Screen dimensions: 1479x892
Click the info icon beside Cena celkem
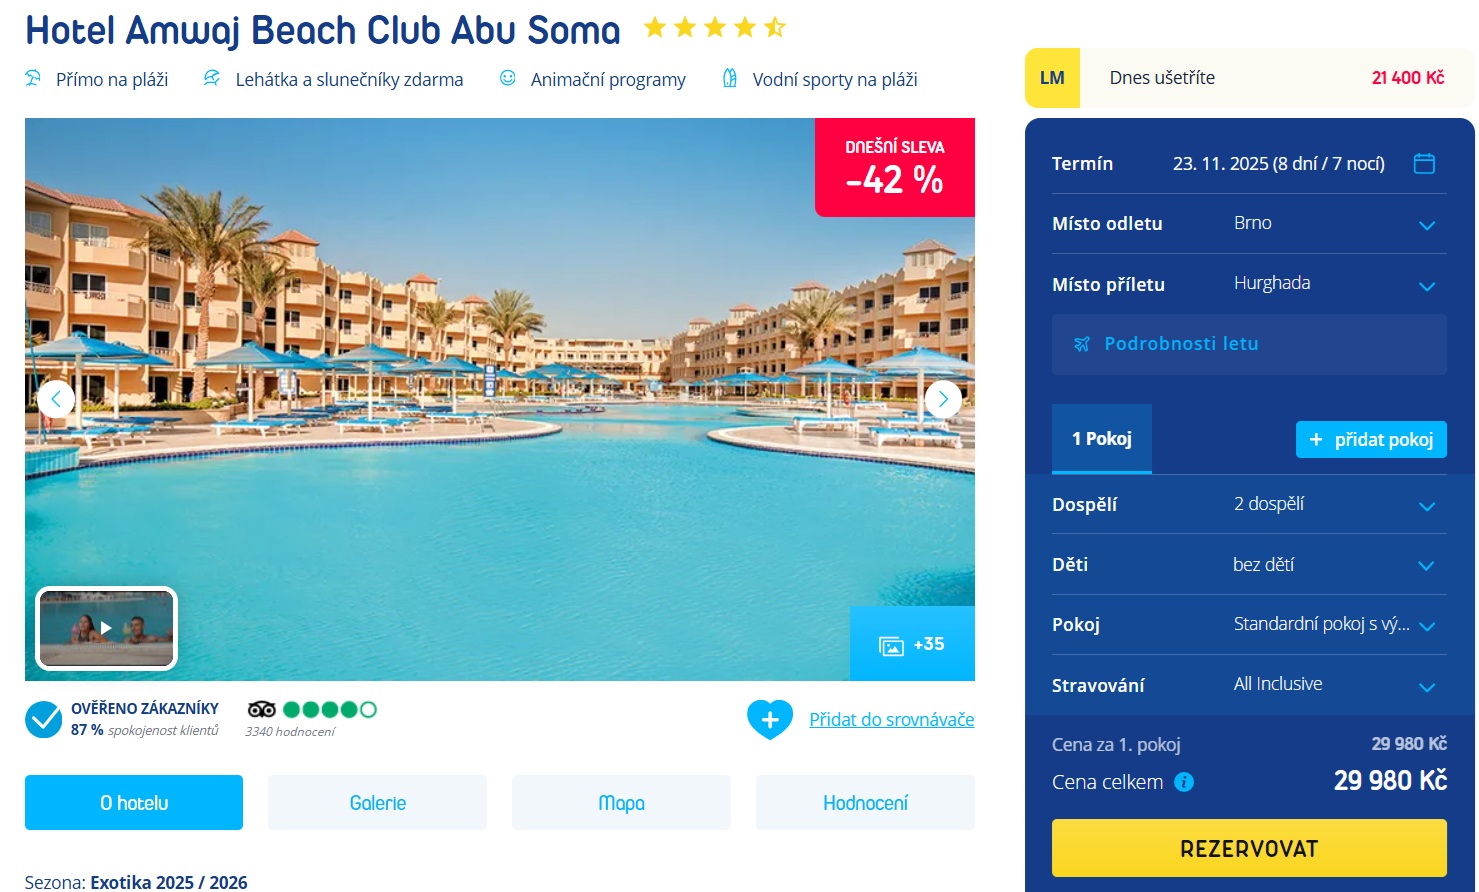pos(1184,782)
